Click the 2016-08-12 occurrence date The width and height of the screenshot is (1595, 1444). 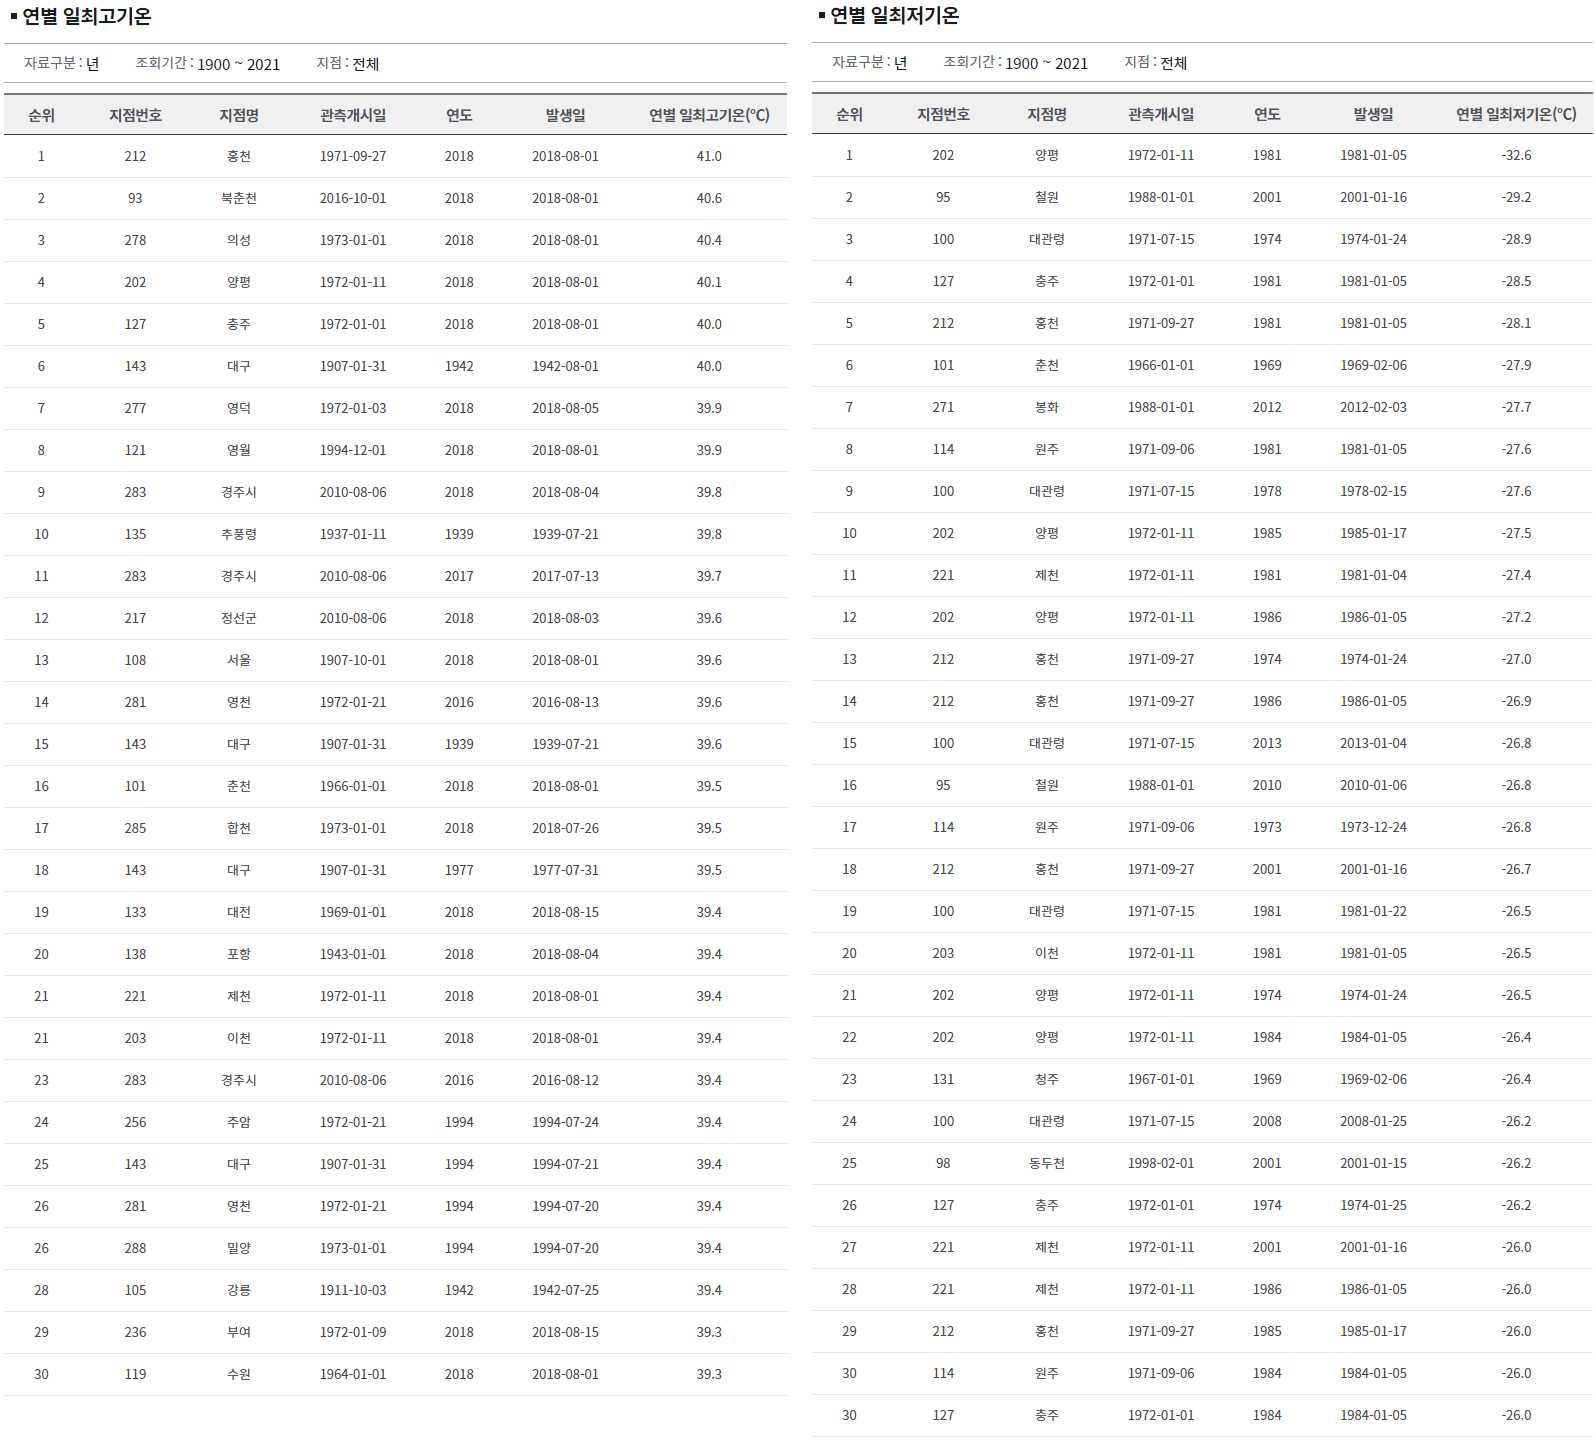pyautogui.click(x=565, y=1080)
